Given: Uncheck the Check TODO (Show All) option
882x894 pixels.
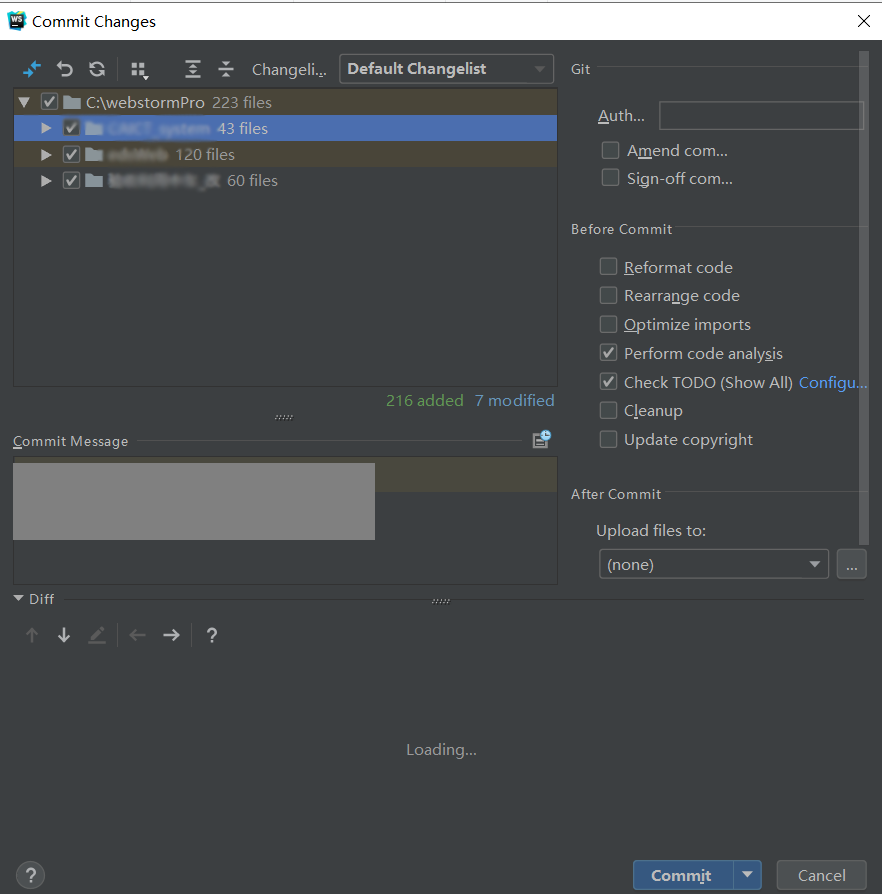Looking at the screenshot, I should pyautogui.click(x=608, y=381).
